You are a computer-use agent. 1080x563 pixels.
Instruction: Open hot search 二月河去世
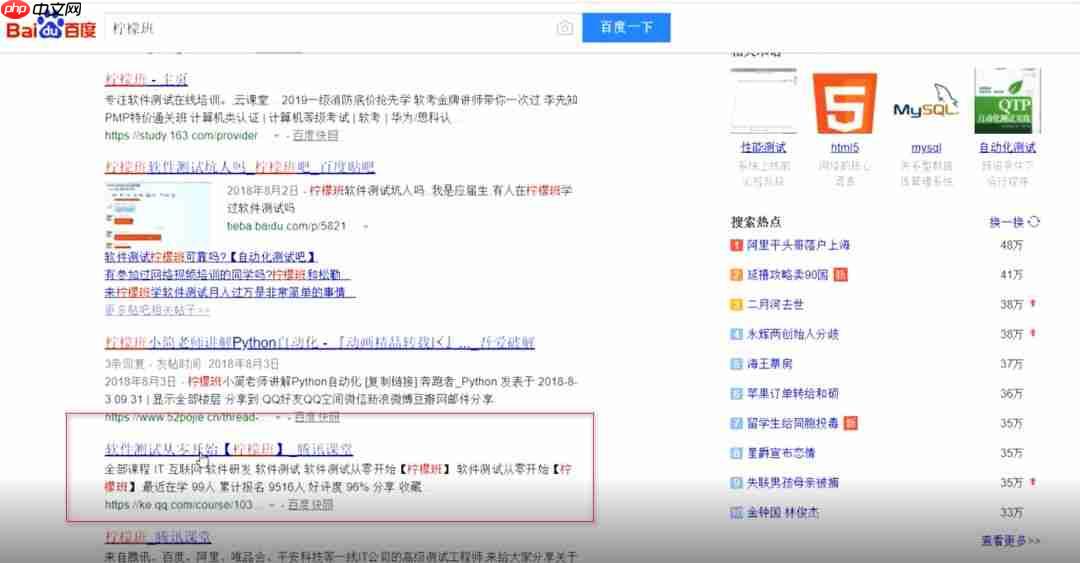[775, 304]
